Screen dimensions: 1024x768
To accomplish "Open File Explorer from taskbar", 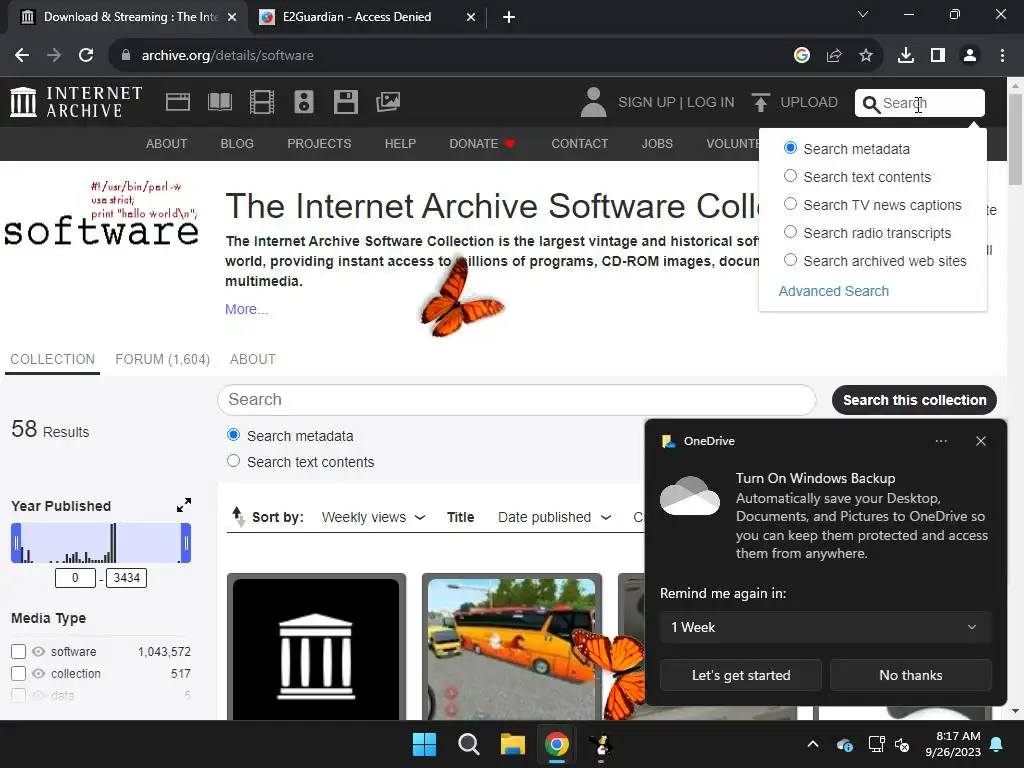I will (513, 744).
